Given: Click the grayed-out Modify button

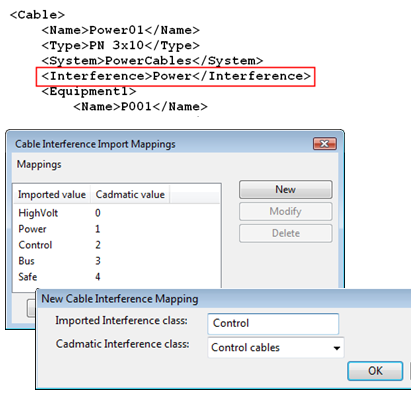Looking at the screenshot, I should pos(286,211).
